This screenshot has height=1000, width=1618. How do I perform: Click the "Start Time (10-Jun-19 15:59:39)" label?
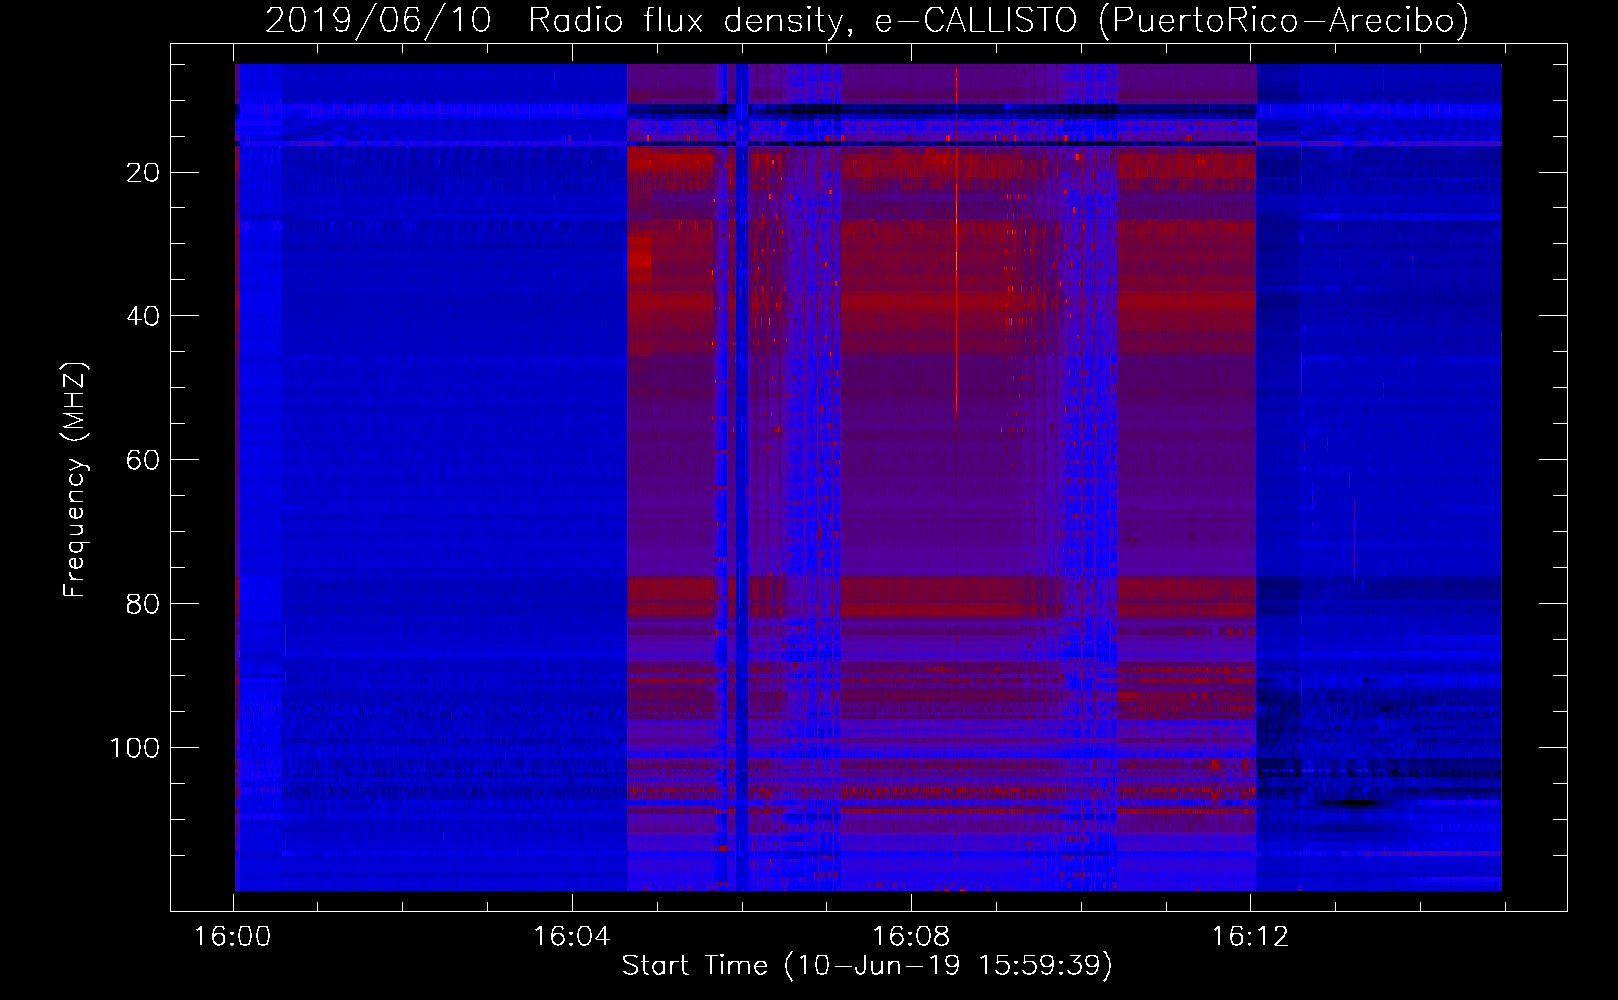click(x=867, y=966)
